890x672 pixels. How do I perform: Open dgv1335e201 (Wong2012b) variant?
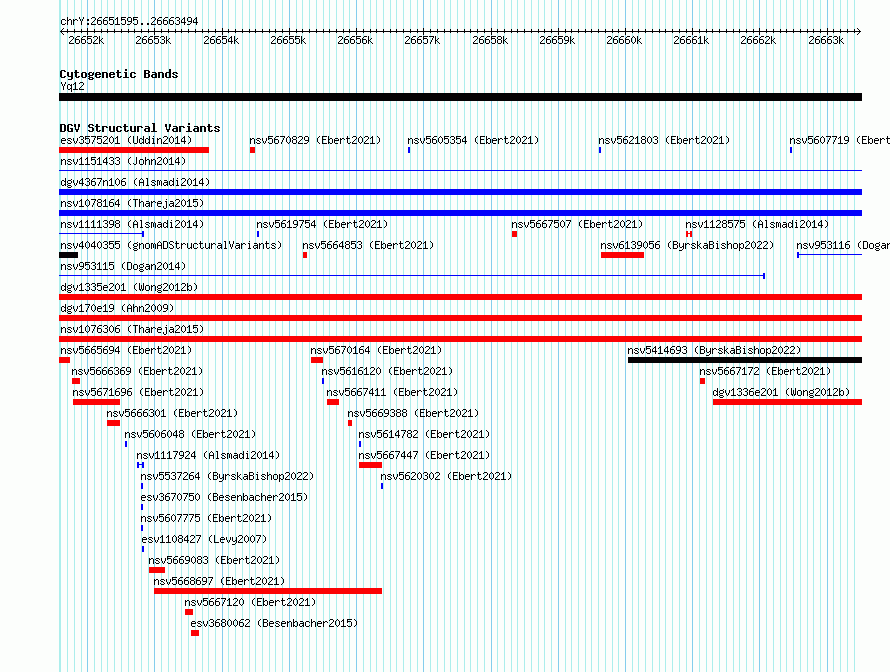pyautogui.click(x=129, y=287)
